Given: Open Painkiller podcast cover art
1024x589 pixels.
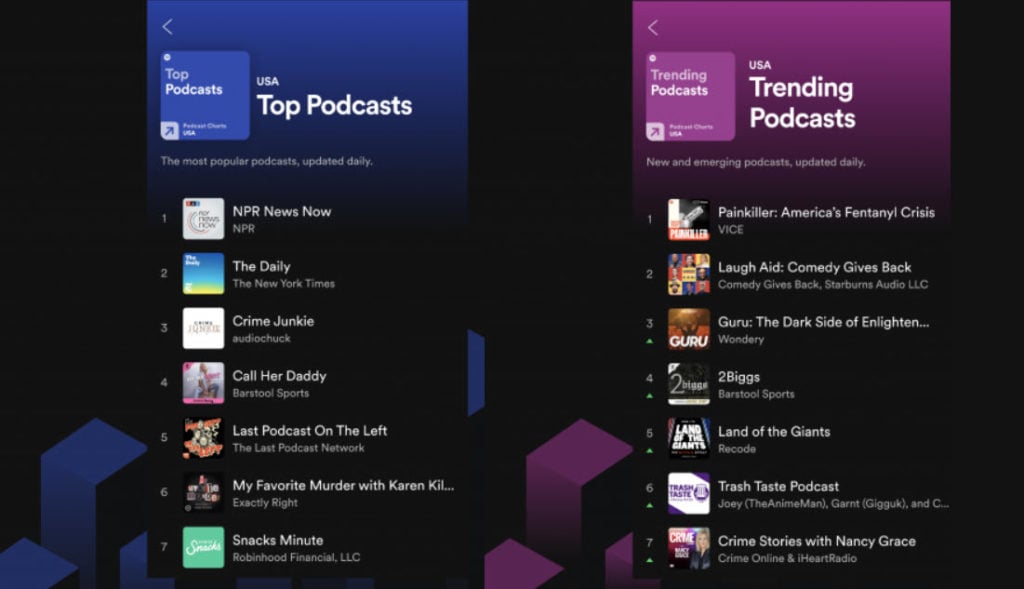Looking at the screenshot, I should (x=688, y=220).
